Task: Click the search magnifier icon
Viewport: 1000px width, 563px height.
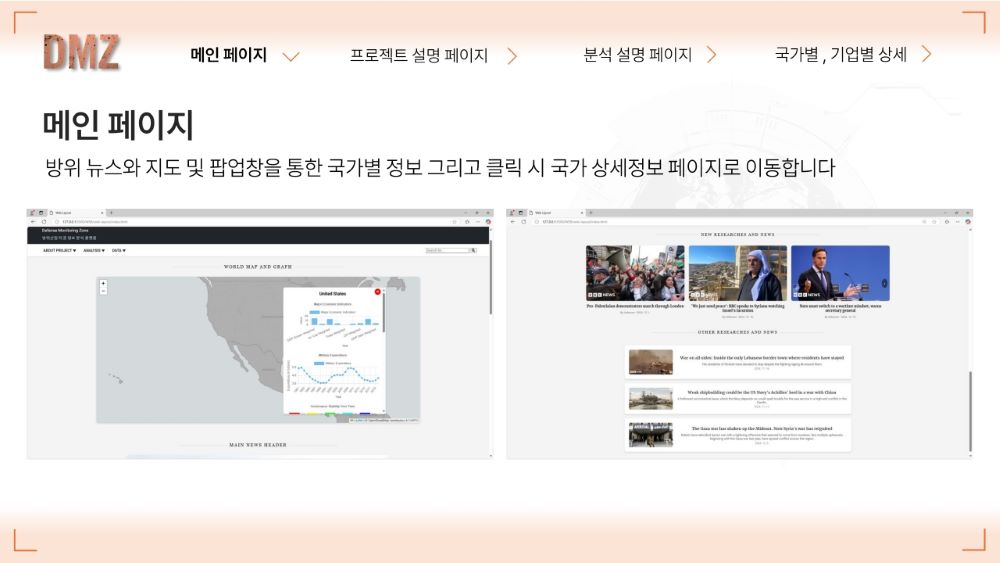Action: tap(474, 251)
